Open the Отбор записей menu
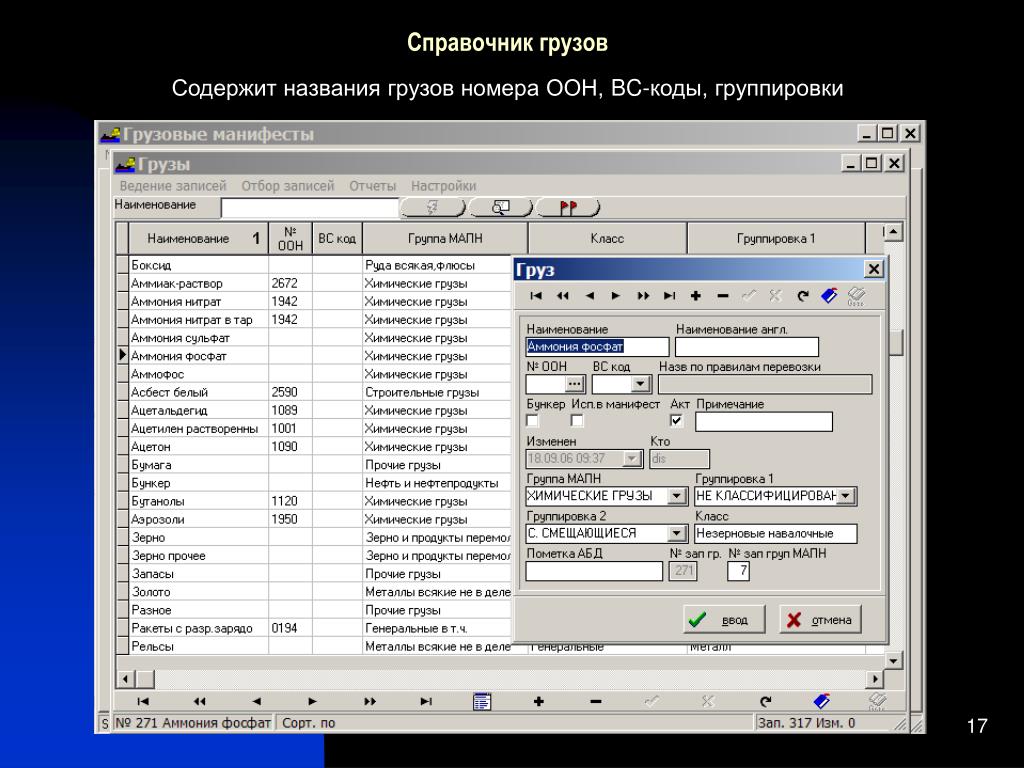Screen dimensions: 1024x768 tap(288, 186)
